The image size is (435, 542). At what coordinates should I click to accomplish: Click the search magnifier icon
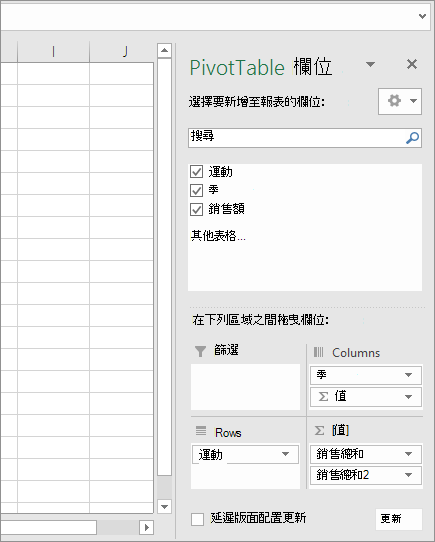[x=412, y=138]
